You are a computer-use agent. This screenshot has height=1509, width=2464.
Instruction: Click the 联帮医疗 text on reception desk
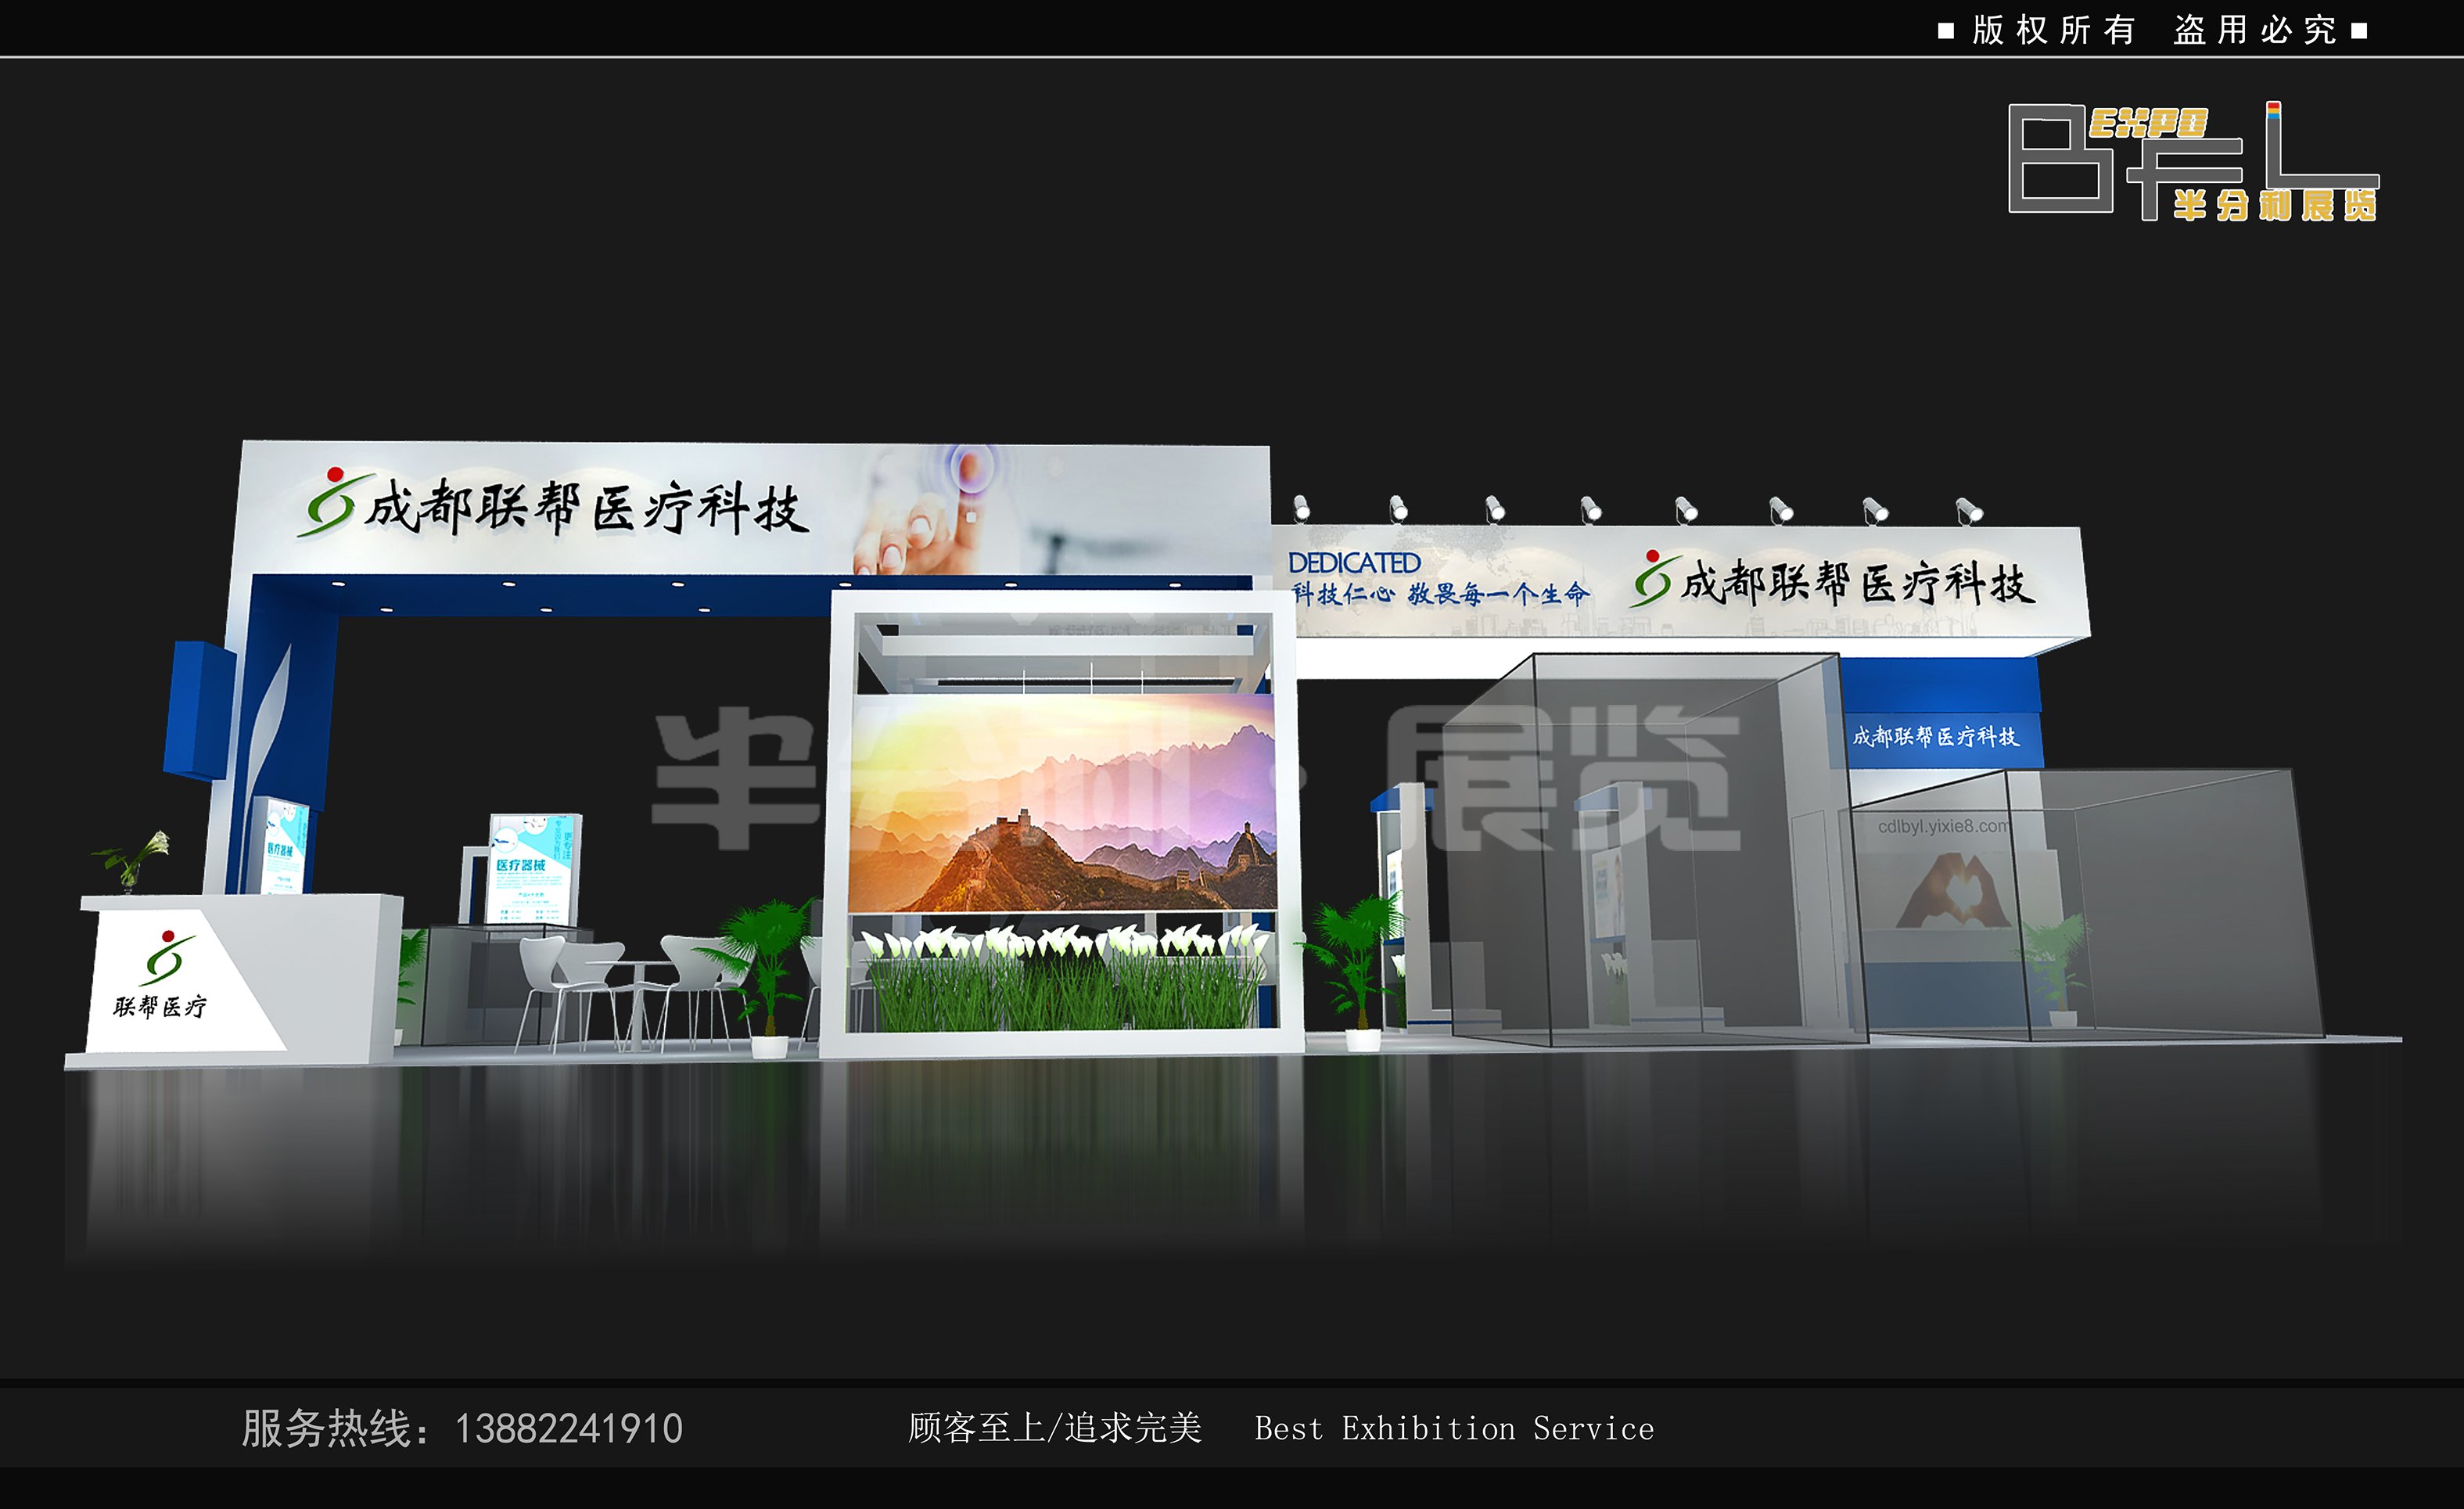pos(160,1006)
